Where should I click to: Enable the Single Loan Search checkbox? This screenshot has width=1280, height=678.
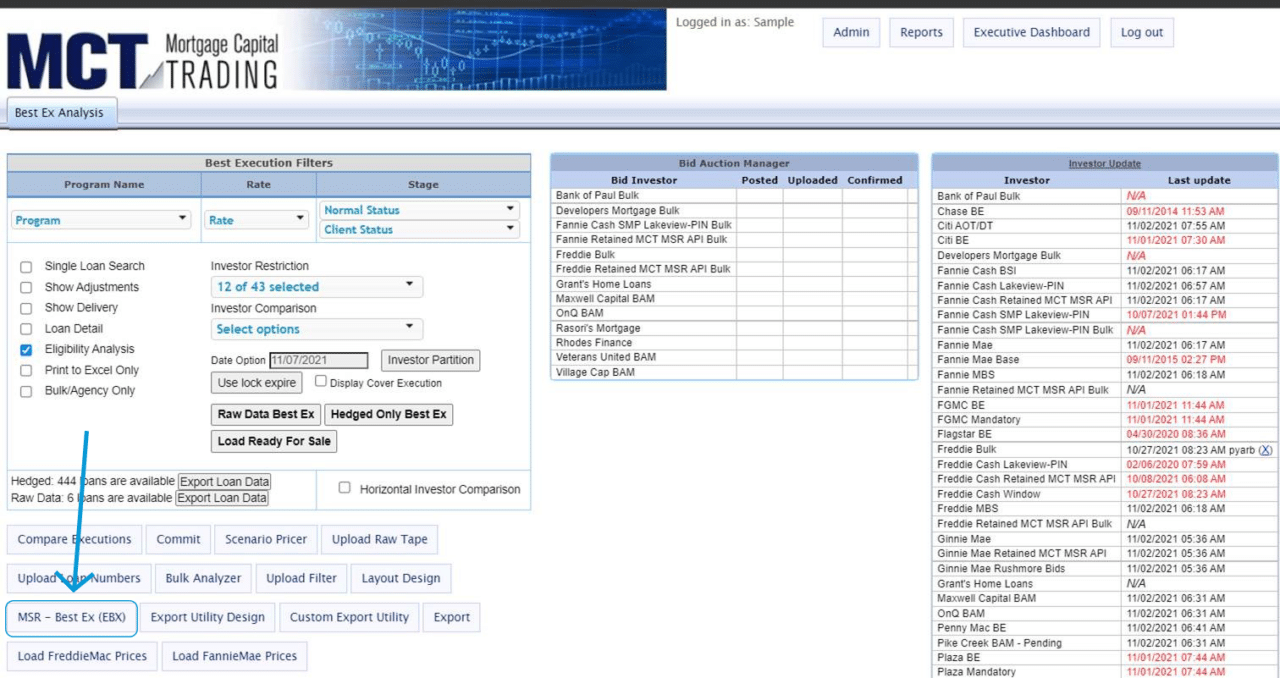[x=24, y=266]
